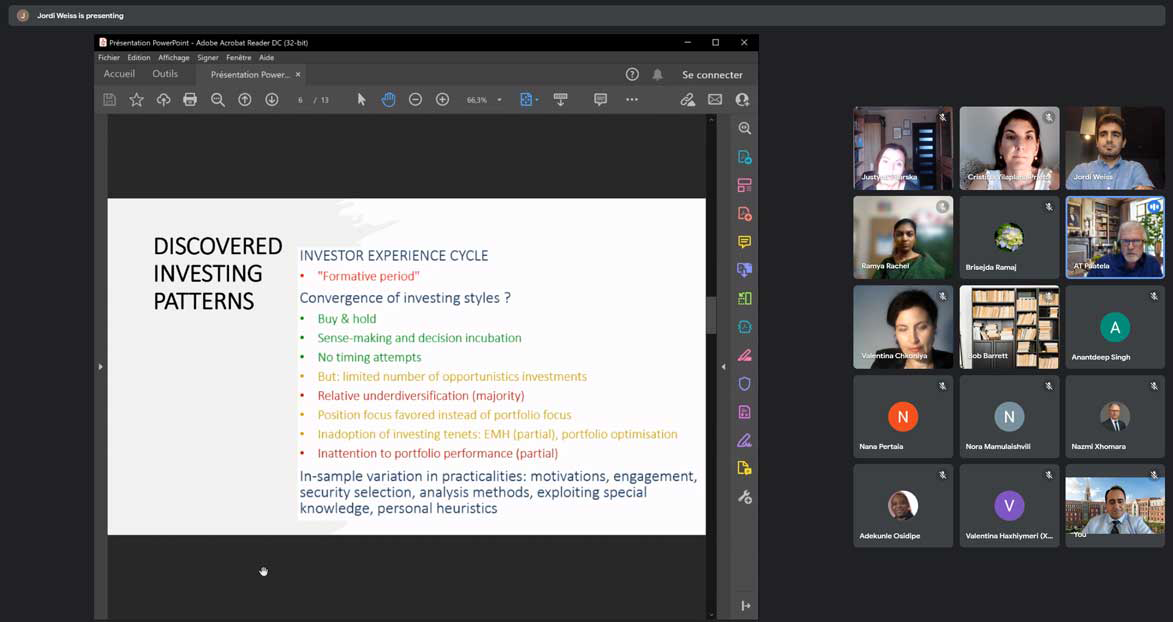The width and height of the screenshot is (1173, 622).
Task: Switch to the Outils tab
Action: point(165,74)
